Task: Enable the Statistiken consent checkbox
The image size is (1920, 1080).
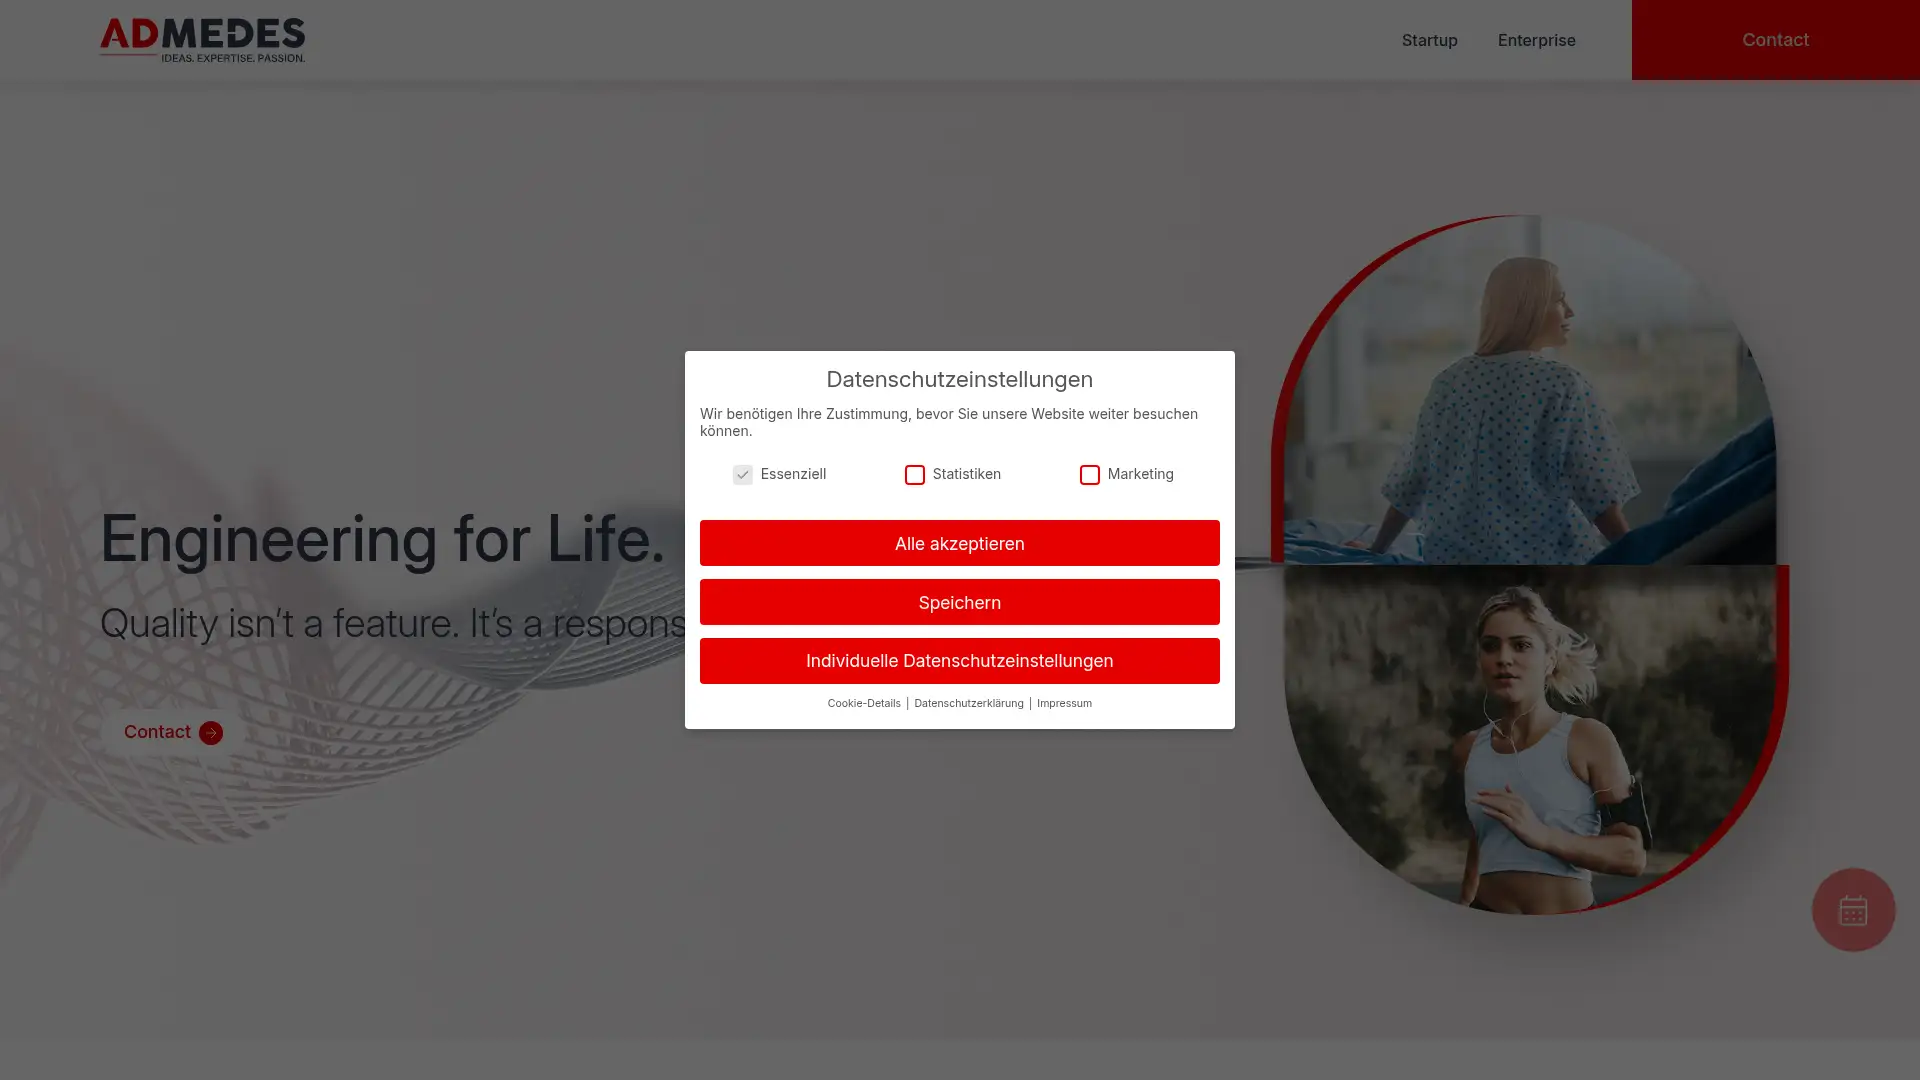Action: coord(914,474)
